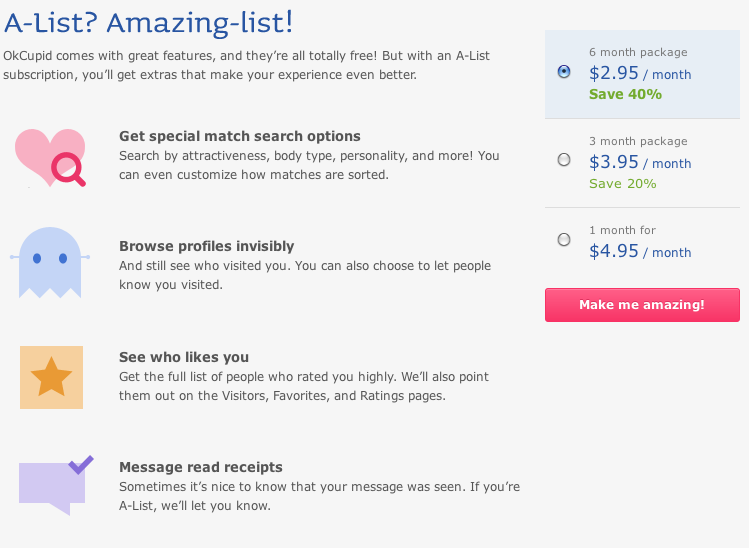749x548 pixels.
Task: Click the $2.95 / month price
Action: tap(640, 73)
